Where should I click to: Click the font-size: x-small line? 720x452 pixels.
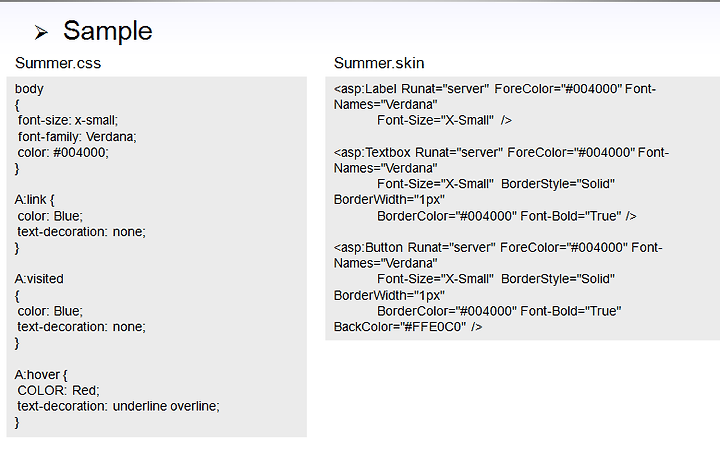click(68, 120)
